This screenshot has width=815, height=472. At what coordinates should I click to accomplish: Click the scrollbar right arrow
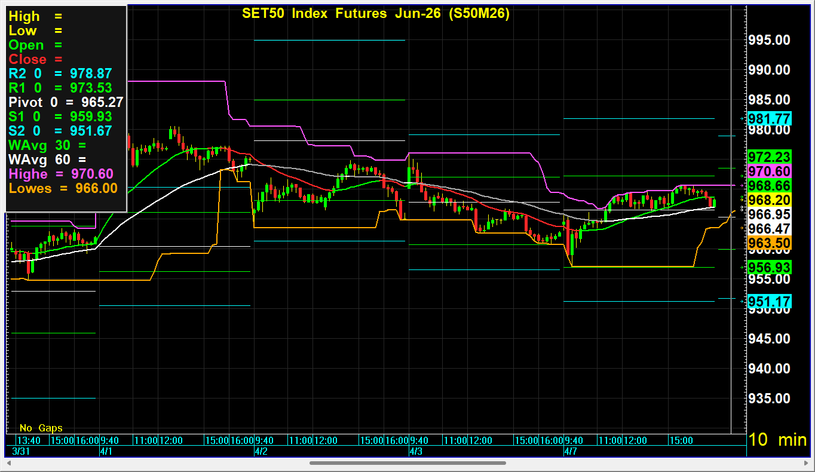click(808, 463)
